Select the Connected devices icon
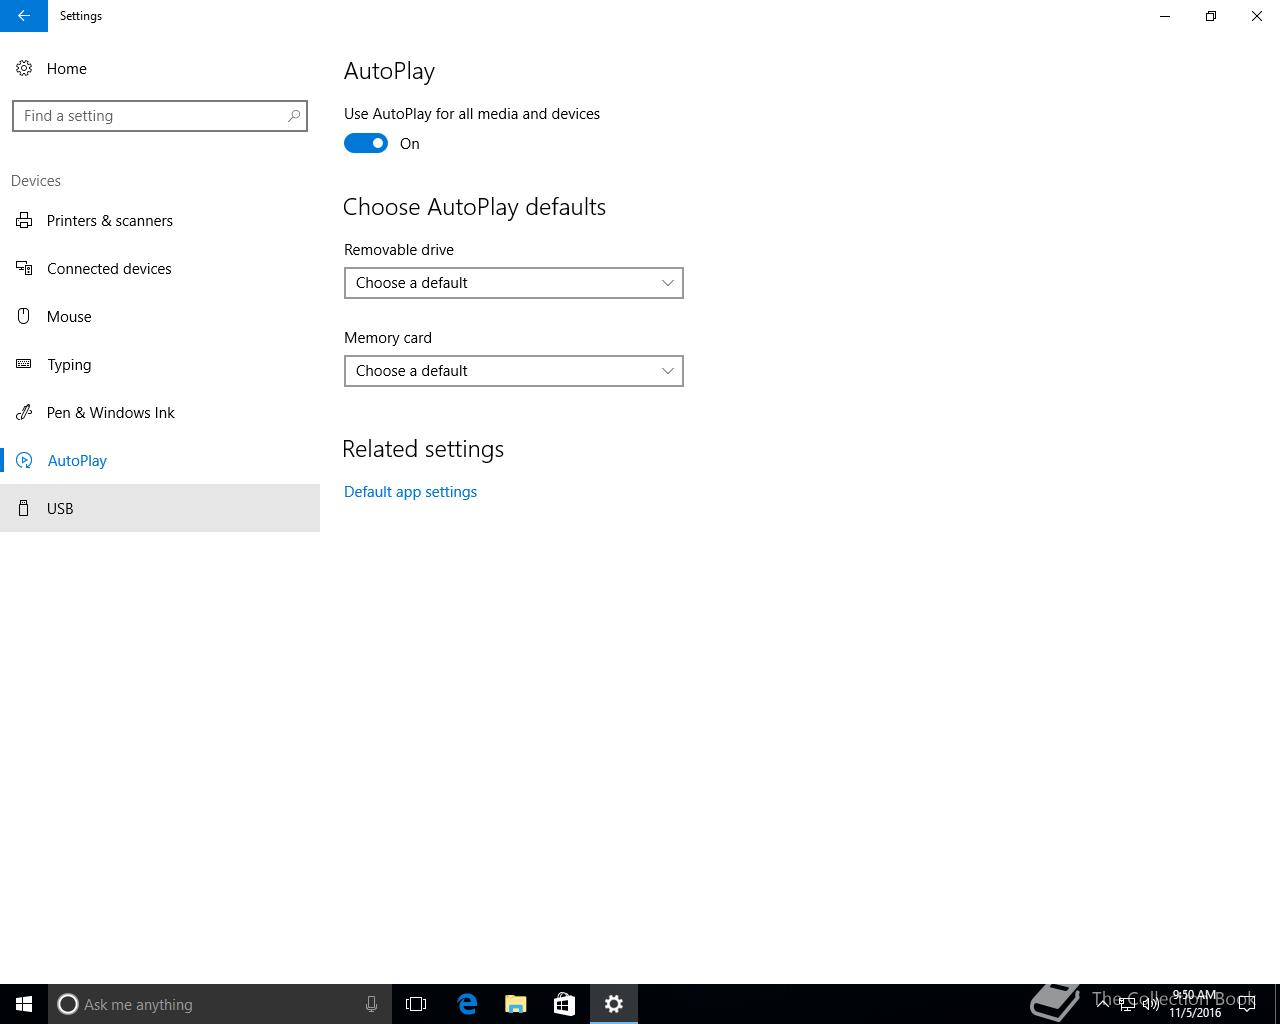Image resolution: width=1280 pixels, height=1024 pixels. (x=24, y=268)
